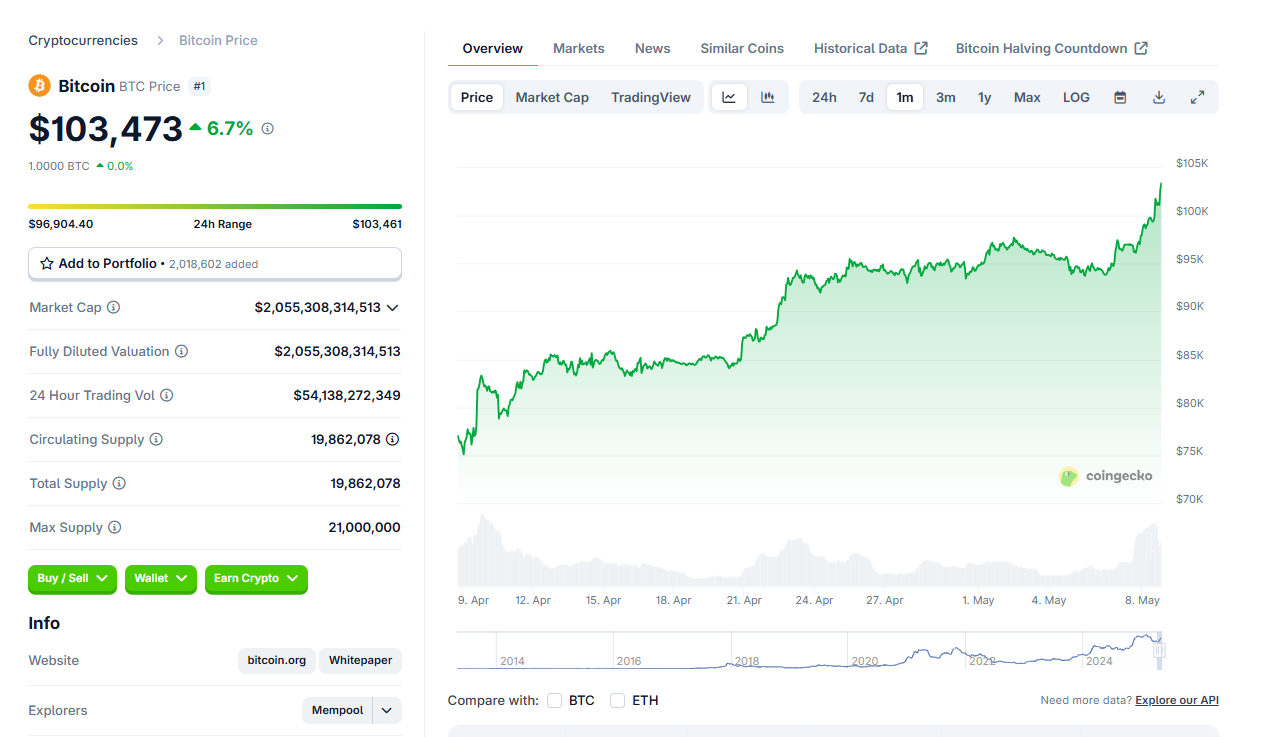This screenshot has height=737, width=1269.
Task: Open the Earn Crypto dropdown
Action: click(x=256, y=579)
